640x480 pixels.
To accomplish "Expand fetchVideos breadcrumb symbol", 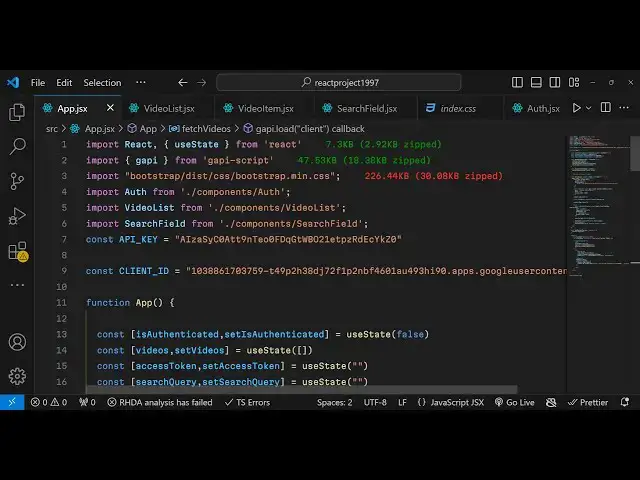I will pyautogui.click(x=200, y=129).
